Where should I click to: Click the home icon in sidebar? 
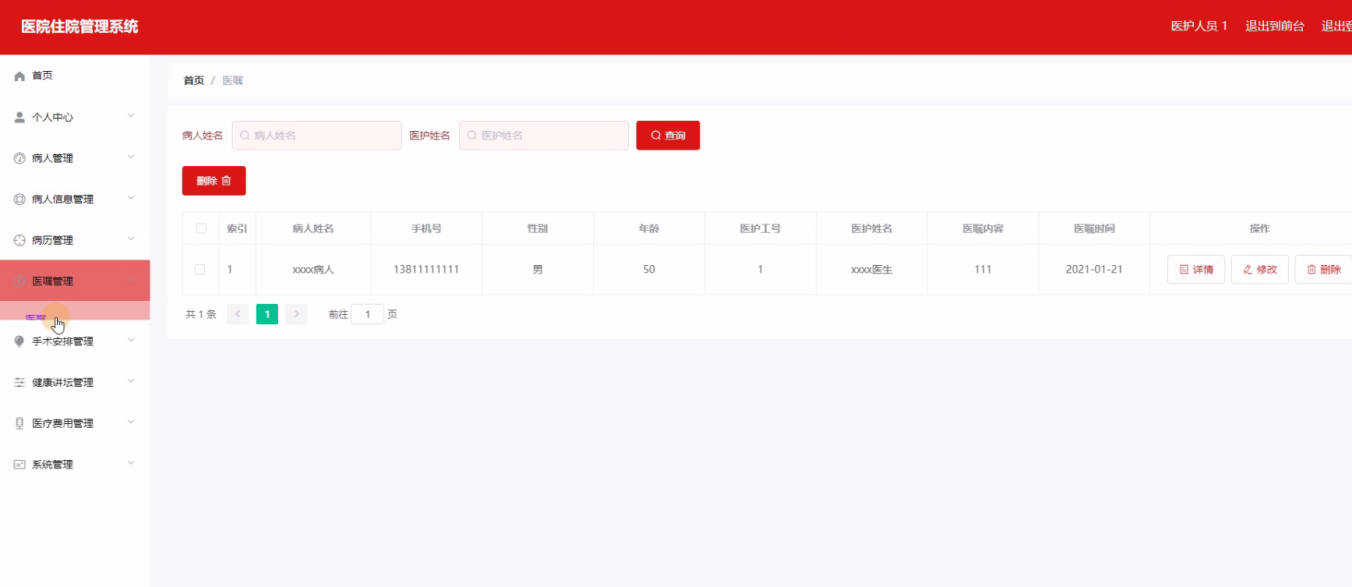click(x=19, y=76)
